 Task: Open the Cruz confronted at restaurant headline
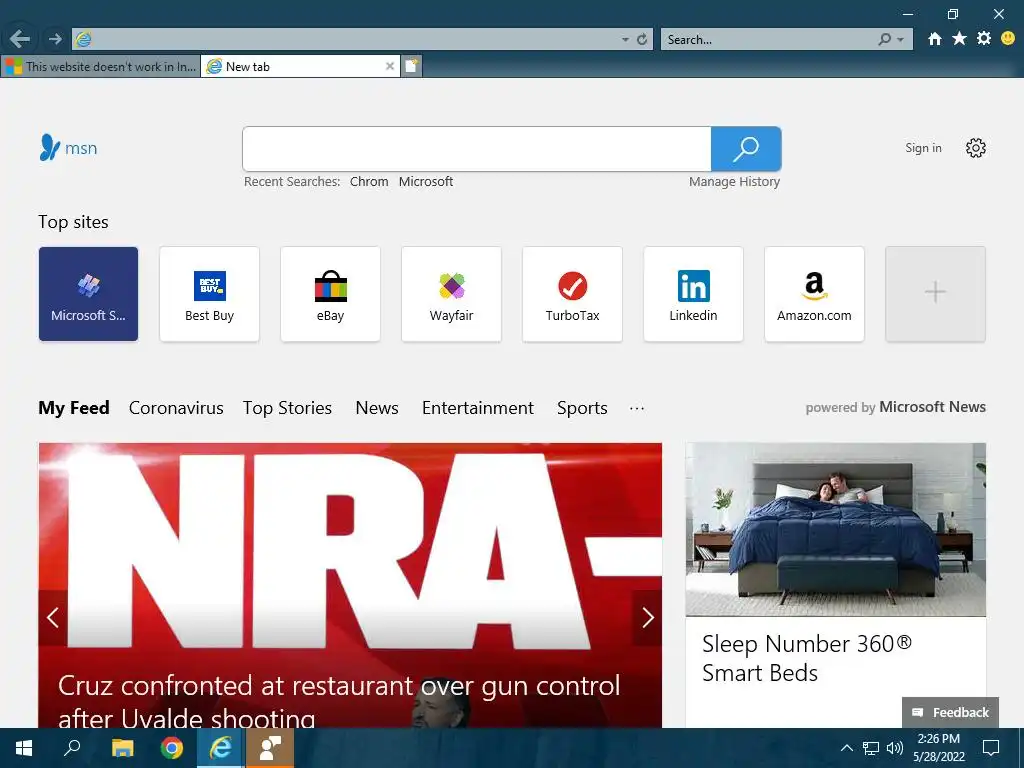coord(338,701)
